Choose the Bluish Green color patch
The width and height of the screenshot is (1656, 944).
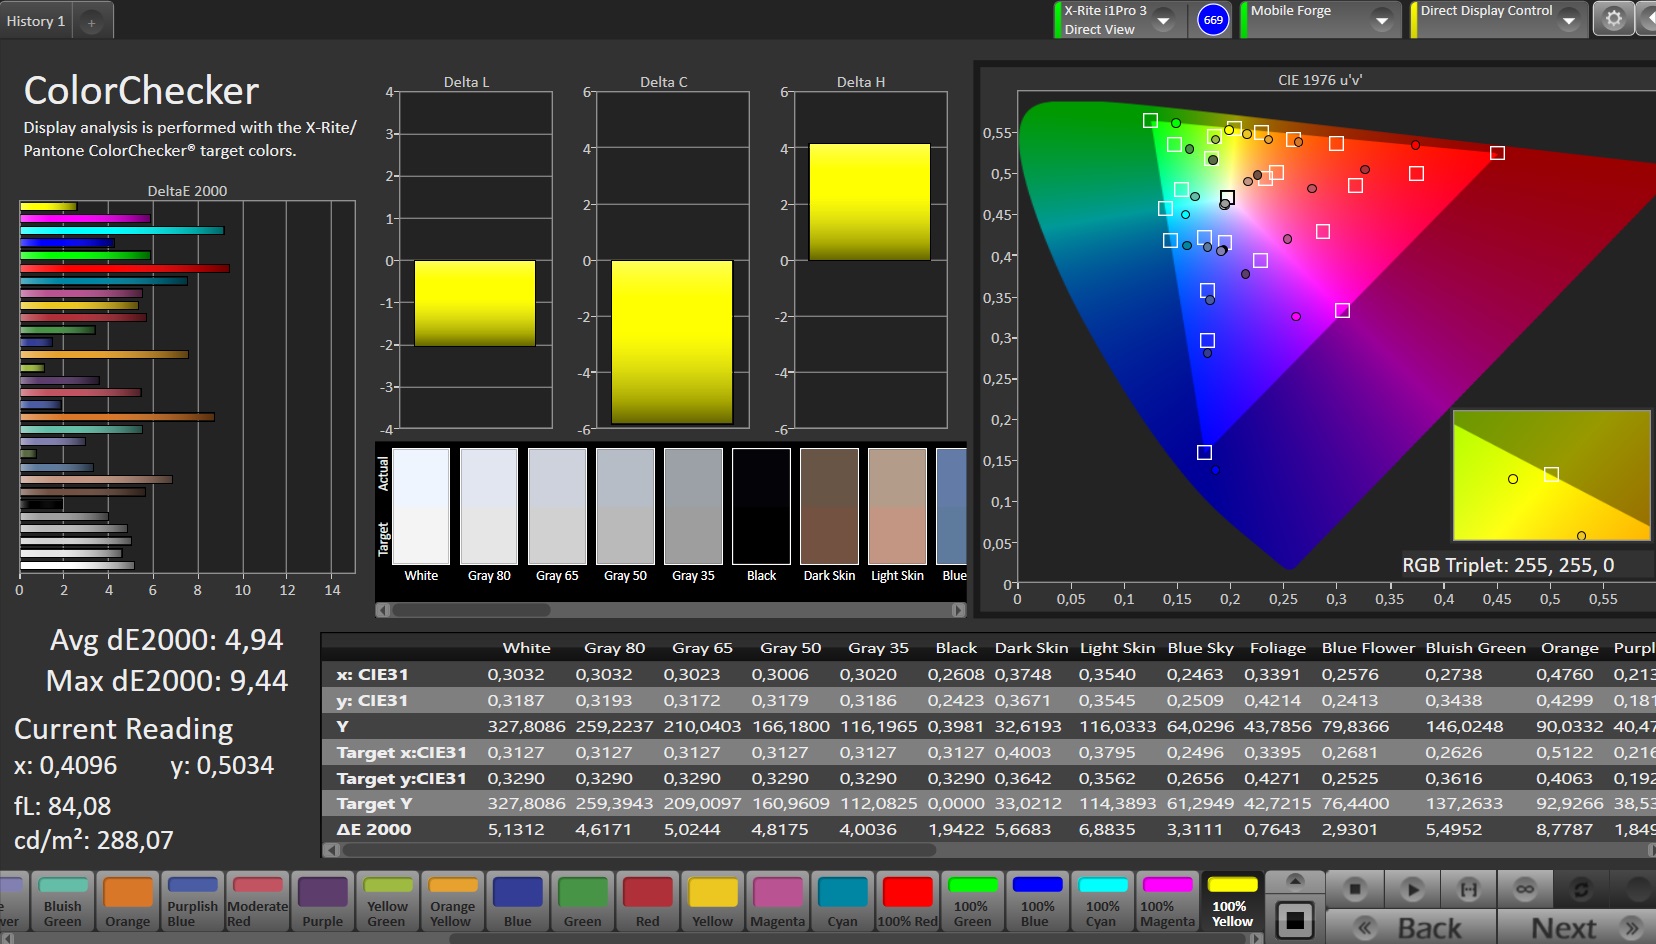63,900
